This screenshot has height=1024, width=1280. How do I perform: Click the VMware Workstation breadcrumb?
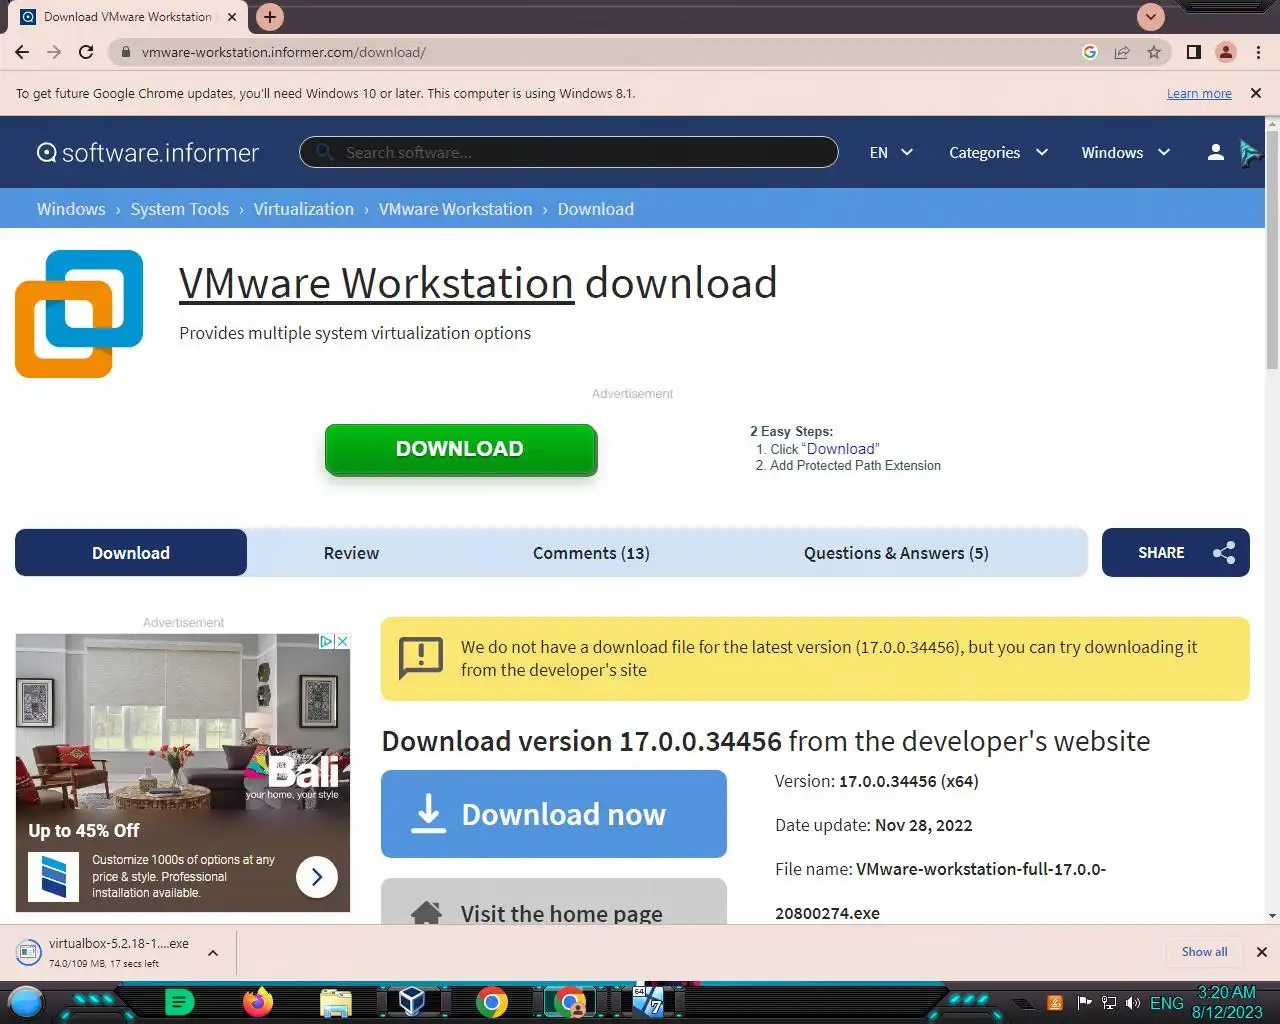click(x=455, y=209)
